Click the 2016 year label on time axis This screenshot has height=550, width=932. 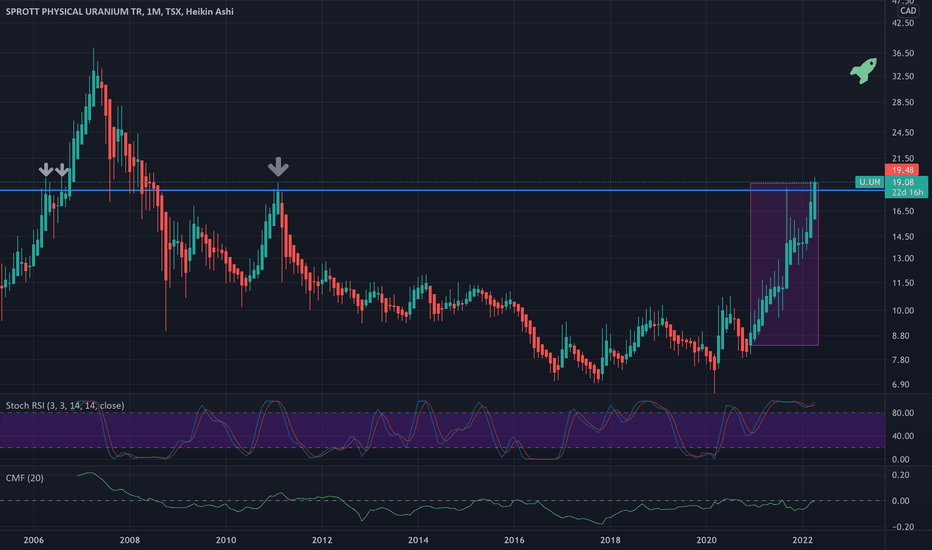coord(514,540)
